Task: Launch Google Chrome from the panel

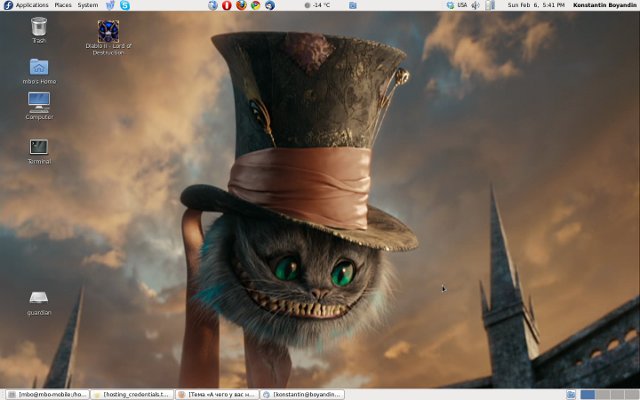Action: click(255, 5)
